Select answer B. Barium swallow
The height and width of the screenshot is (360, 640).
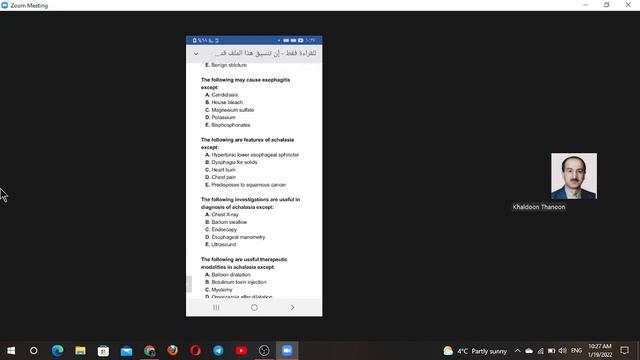coord(226,222)
